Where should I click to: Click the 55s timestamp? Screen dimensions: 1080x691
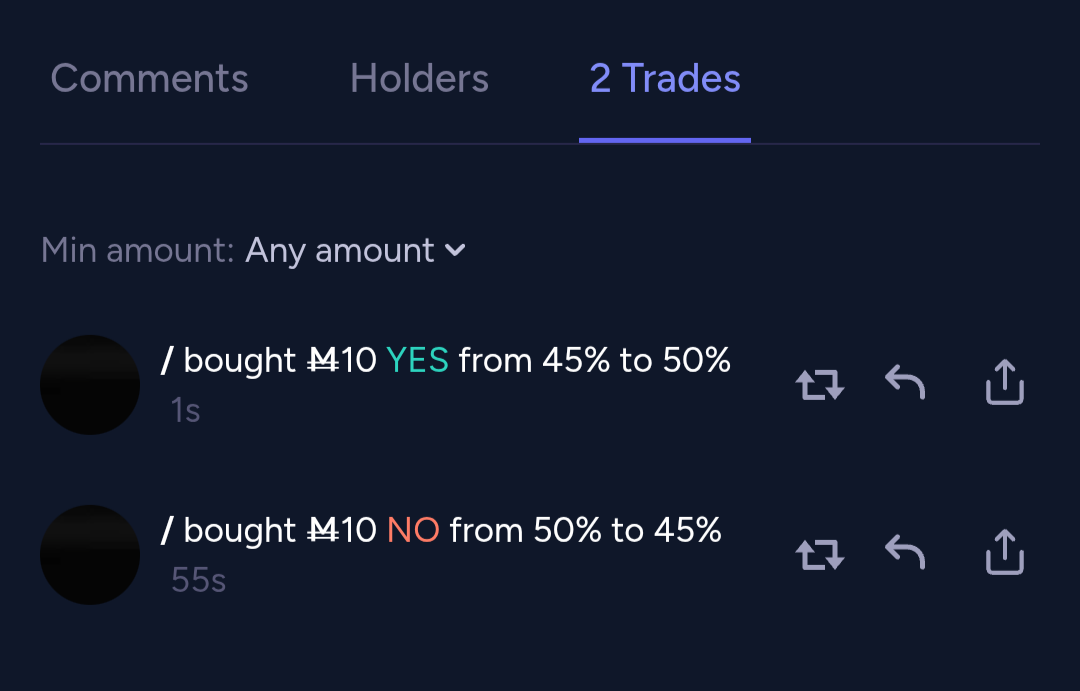tap(198, 580)
